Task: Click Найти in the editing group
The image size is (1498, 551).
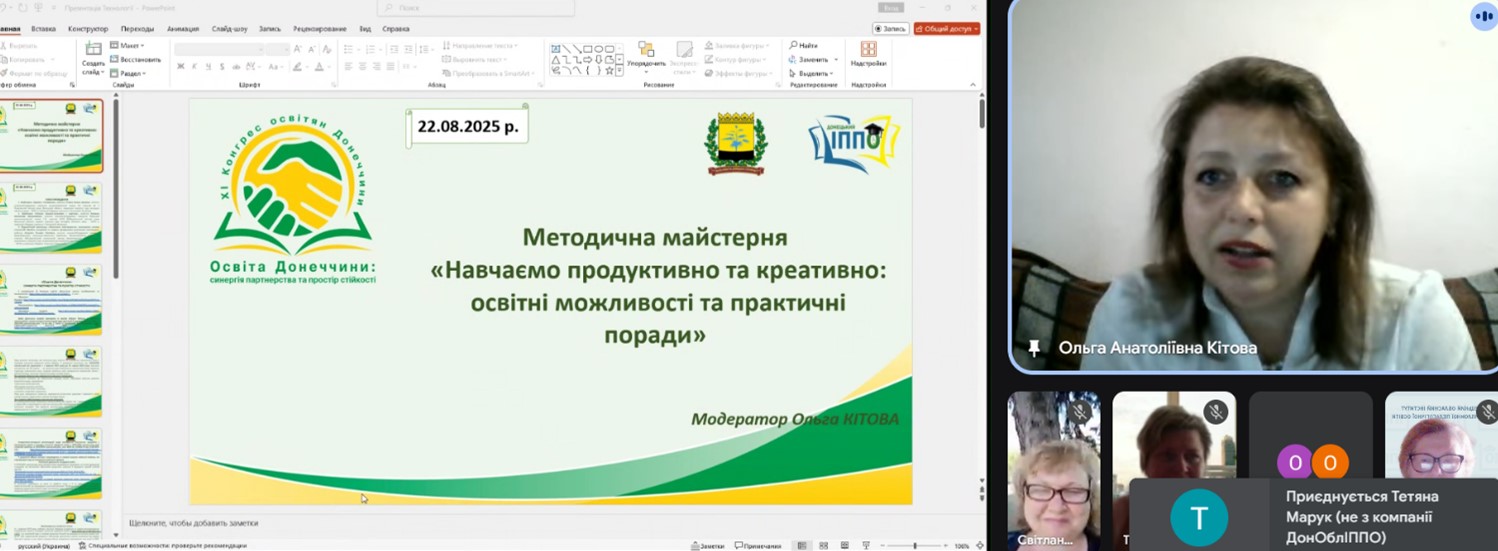Action: coord(803,46)
